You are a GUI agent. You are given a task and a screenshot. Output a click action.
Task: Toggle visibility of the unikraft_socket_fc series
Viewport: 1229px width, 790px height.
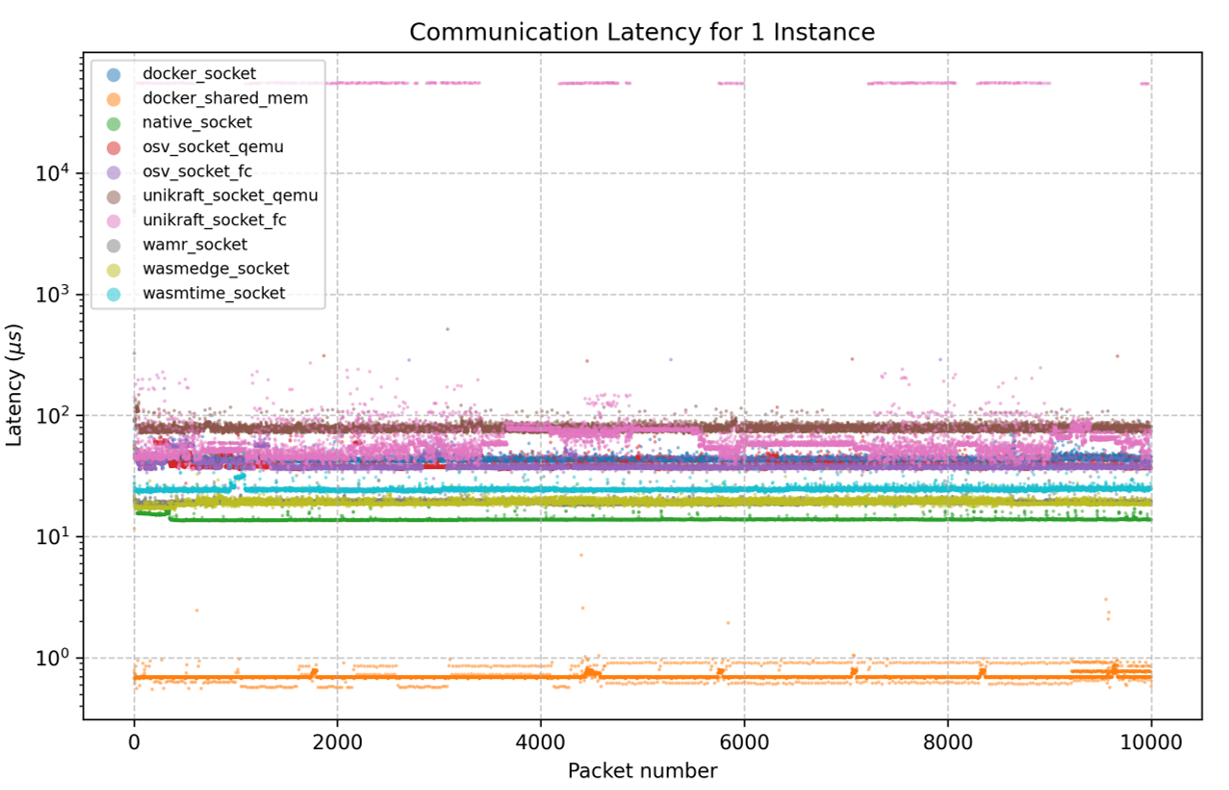coord(112,220)
